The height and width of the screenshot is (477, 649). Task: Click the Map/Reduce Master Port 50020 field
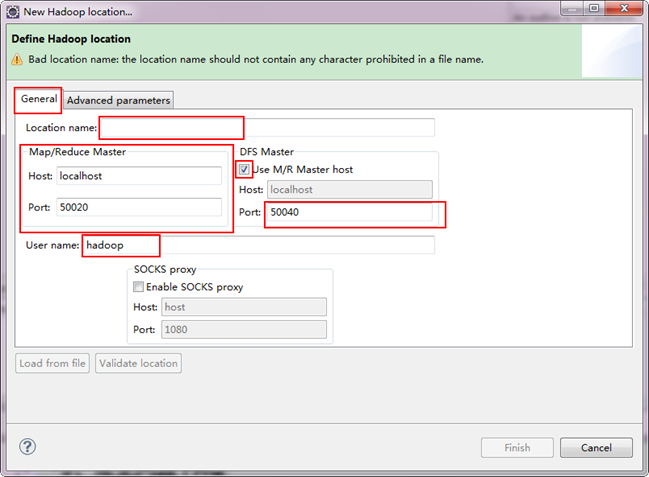pyautogui.click(x=139, y=207)
